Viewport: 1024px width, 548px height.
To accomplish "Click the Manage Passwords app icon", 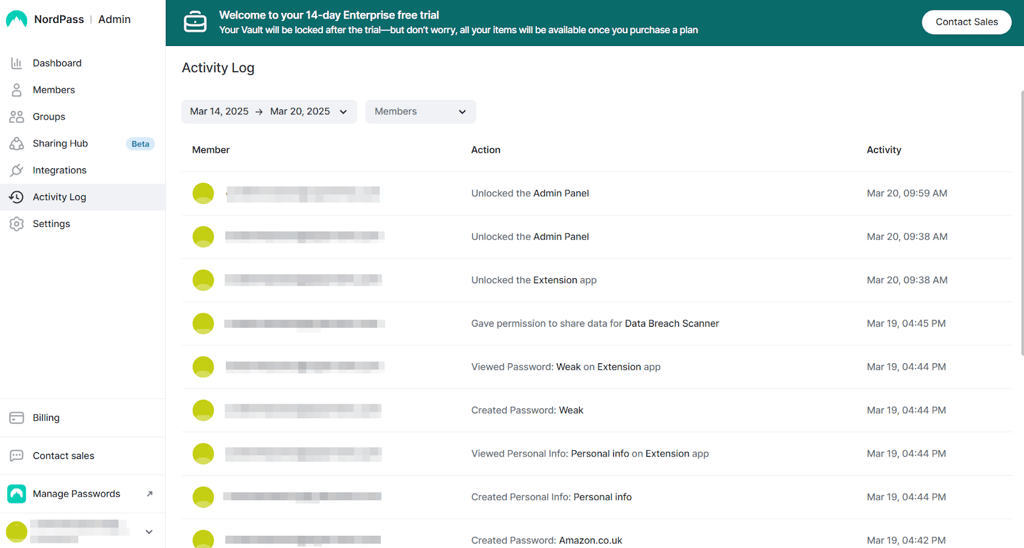I will (x=16, y=494).
